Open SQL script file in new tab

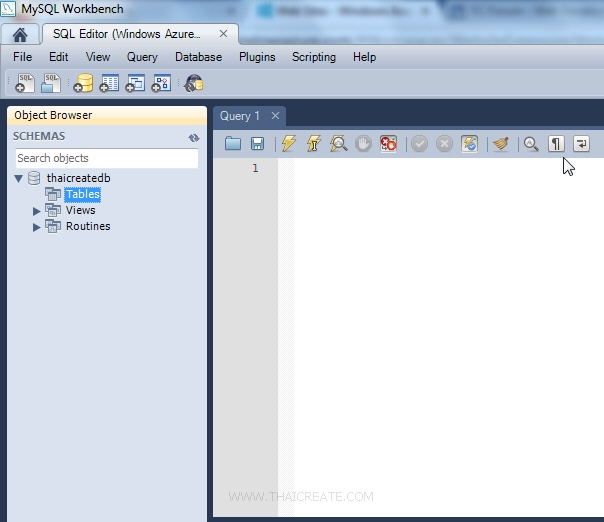(51, 83)
